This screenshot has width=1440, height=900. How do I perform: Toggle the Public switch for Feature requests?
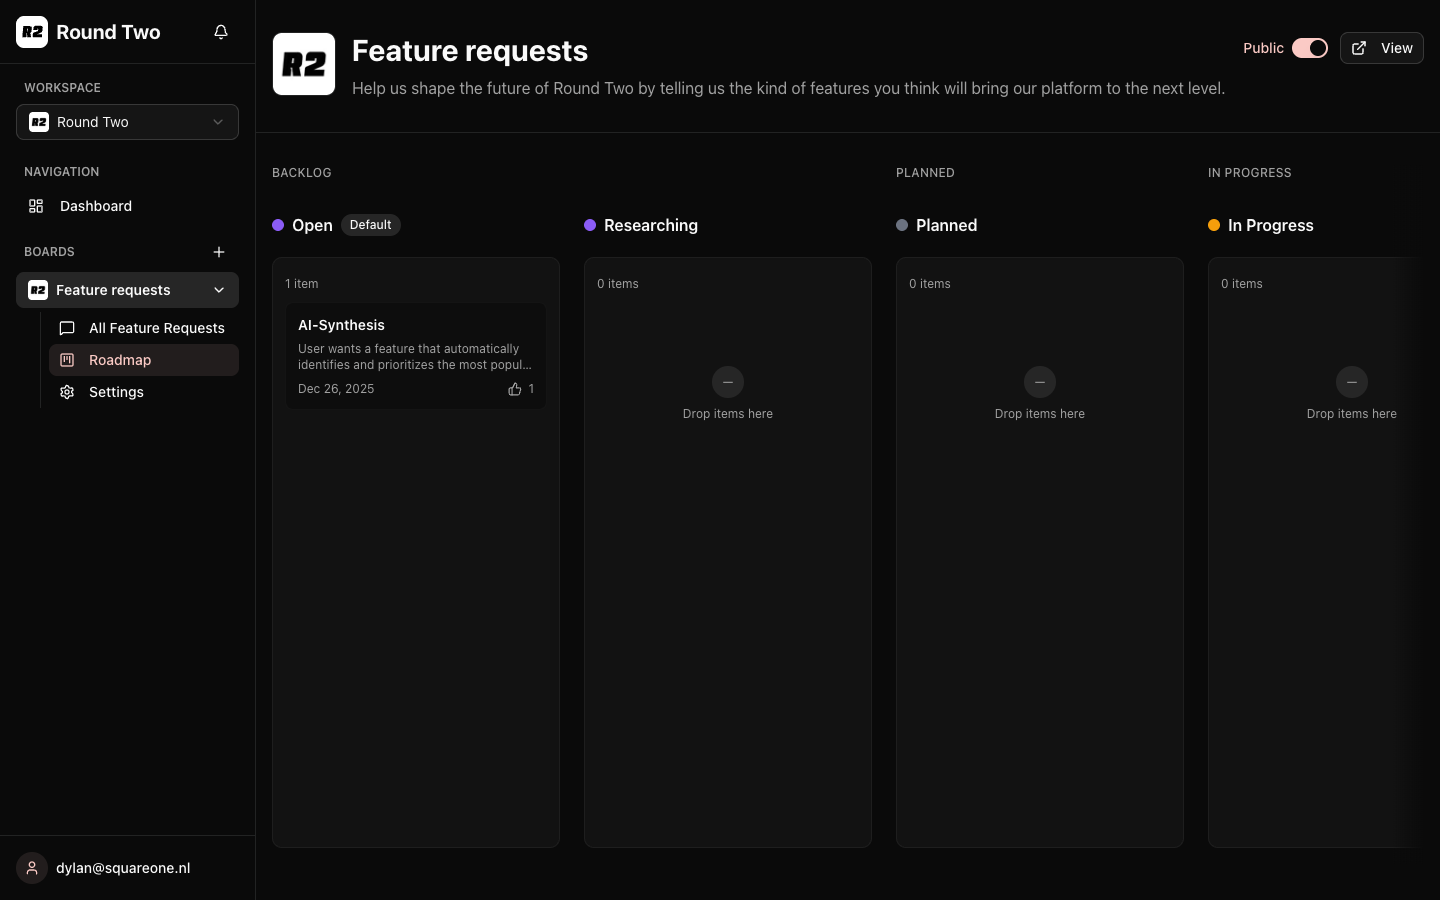point(1310,48)
